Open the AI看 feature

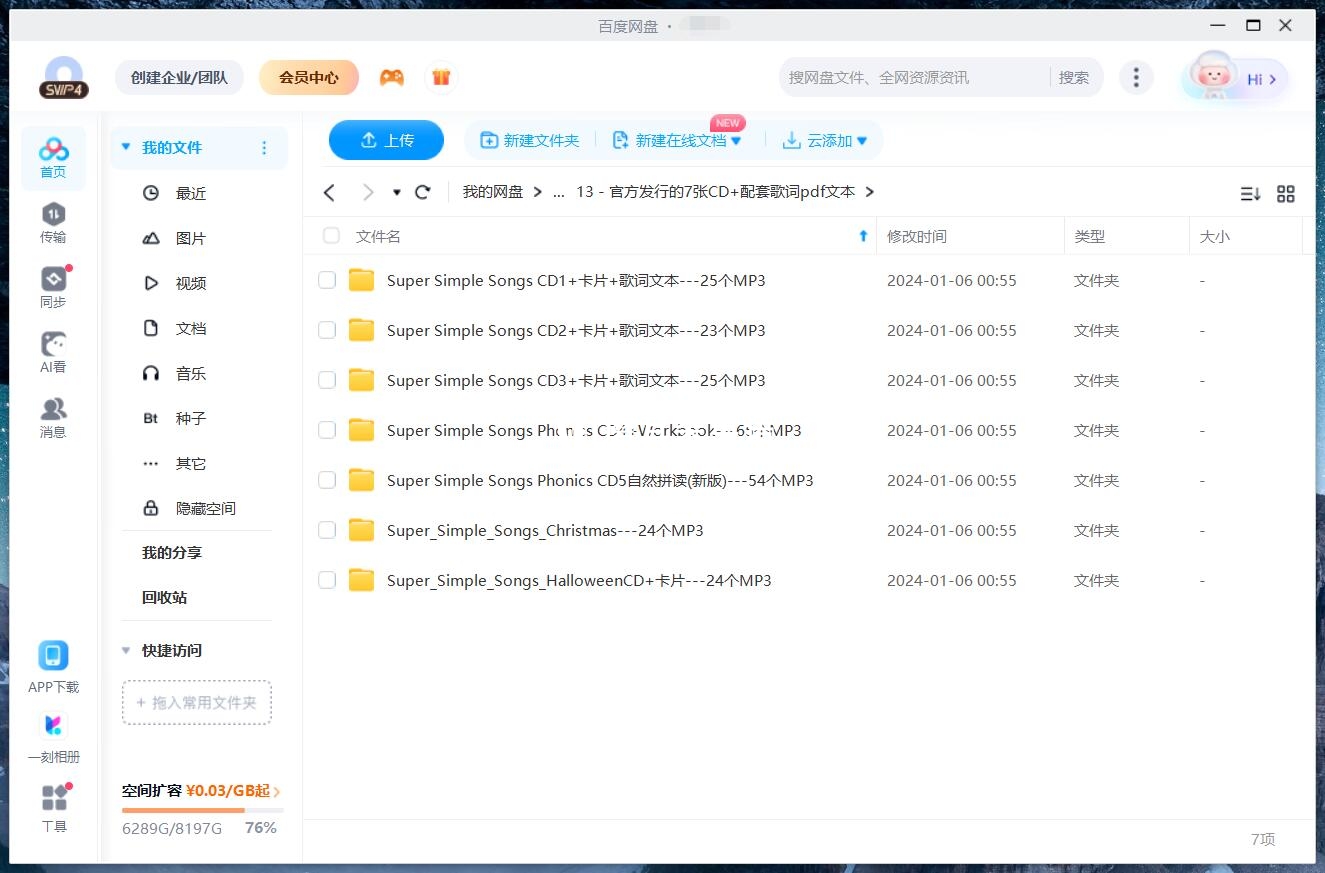coord(53,352)
